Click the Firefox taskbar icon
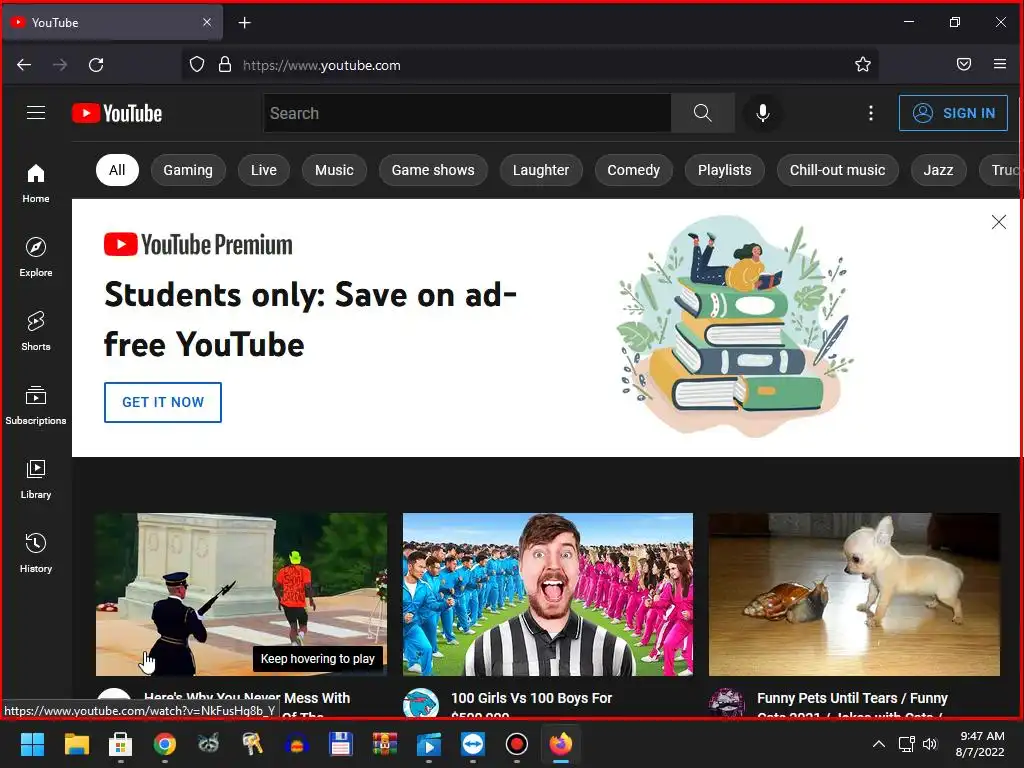1024x768 pixels. [x=561, y=744]
